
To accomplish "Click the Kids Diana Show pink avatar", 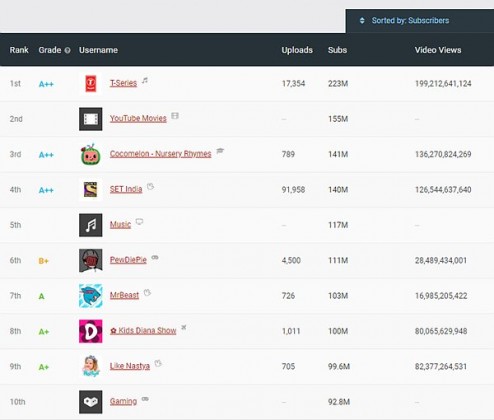I will pos(91,331).
